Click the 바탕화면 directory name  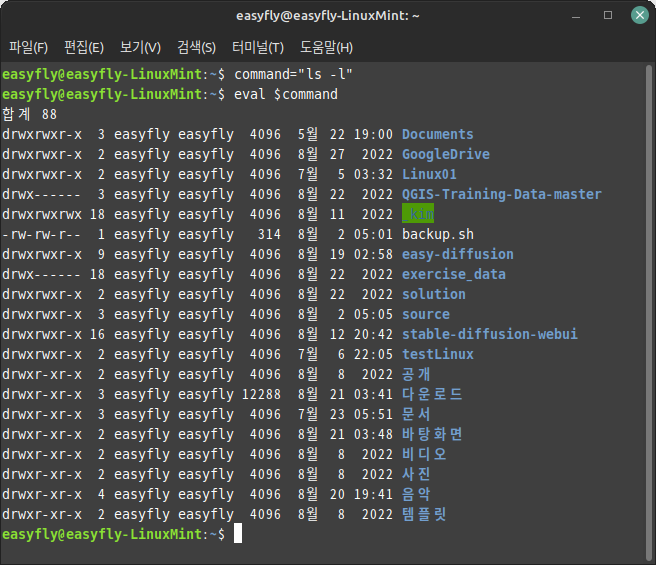pyautogui.click(x=432, y=434)
